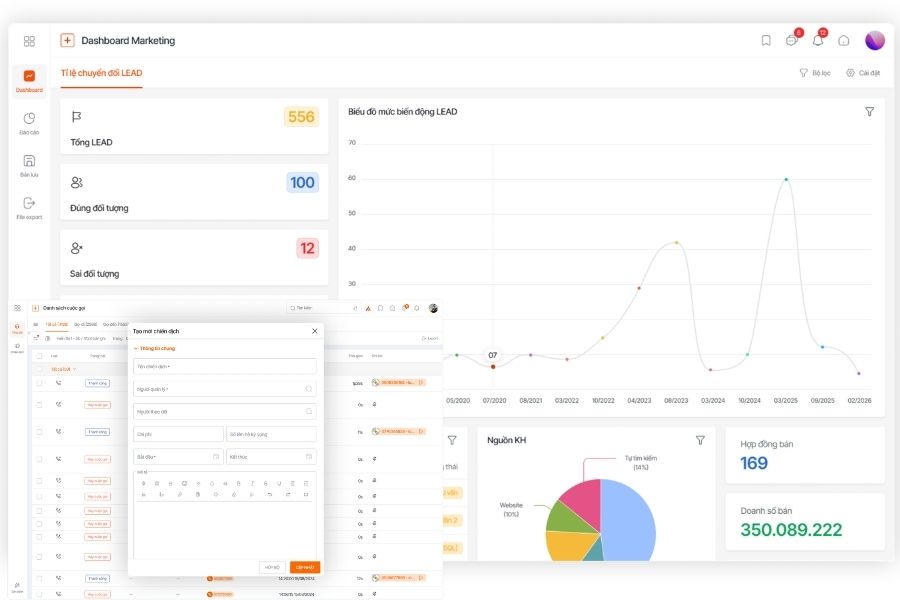Click the bell icon in call list top bar
This screenshot has width=900, height=600.
(x=417, y=308)
